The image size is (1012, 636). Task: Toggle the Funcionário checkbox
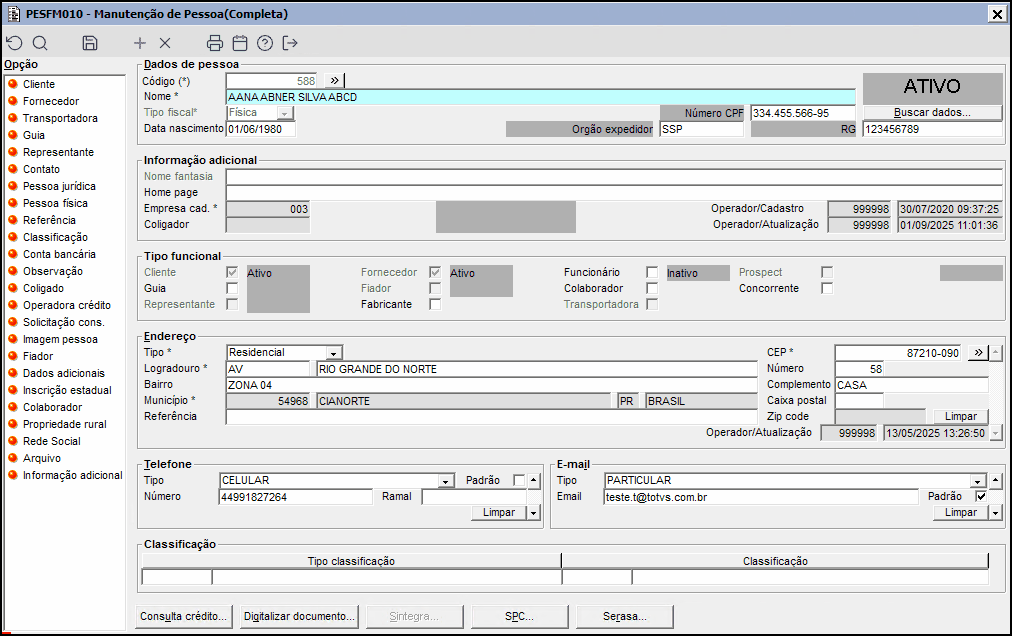click(x=652, y=272)
